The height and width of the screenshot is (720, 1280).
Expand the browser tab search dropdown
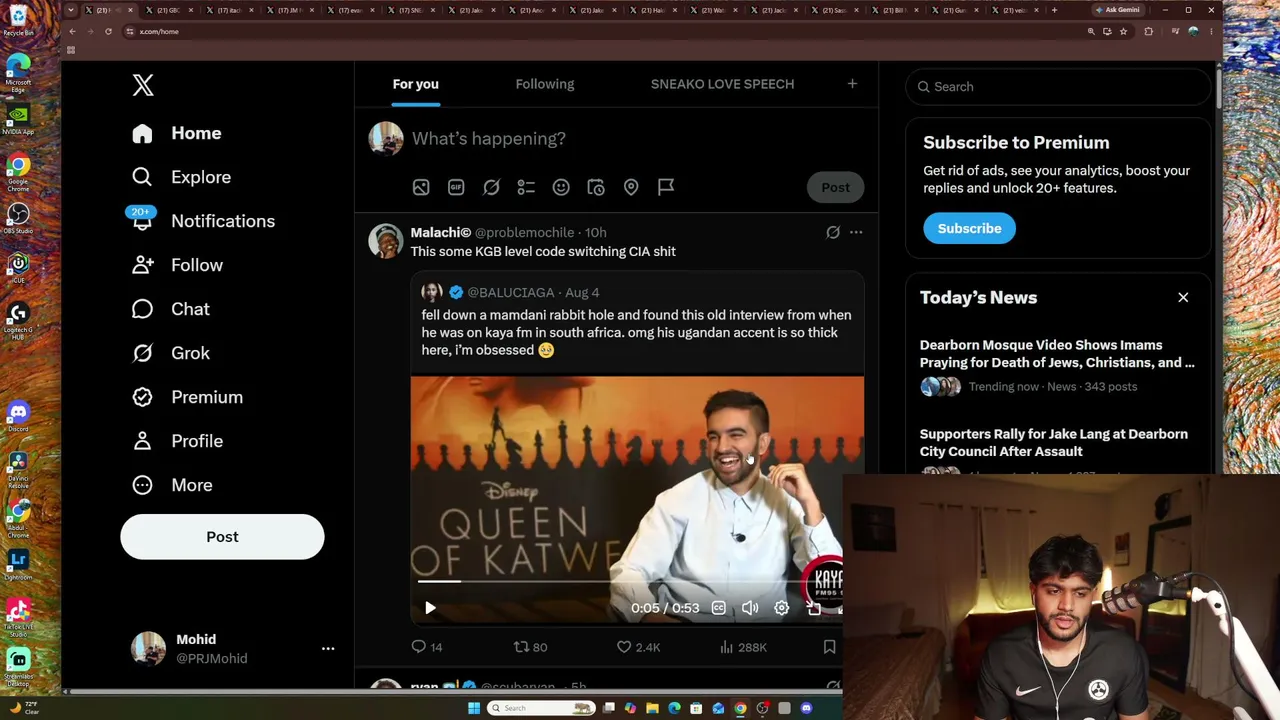[x=71, y=10]
